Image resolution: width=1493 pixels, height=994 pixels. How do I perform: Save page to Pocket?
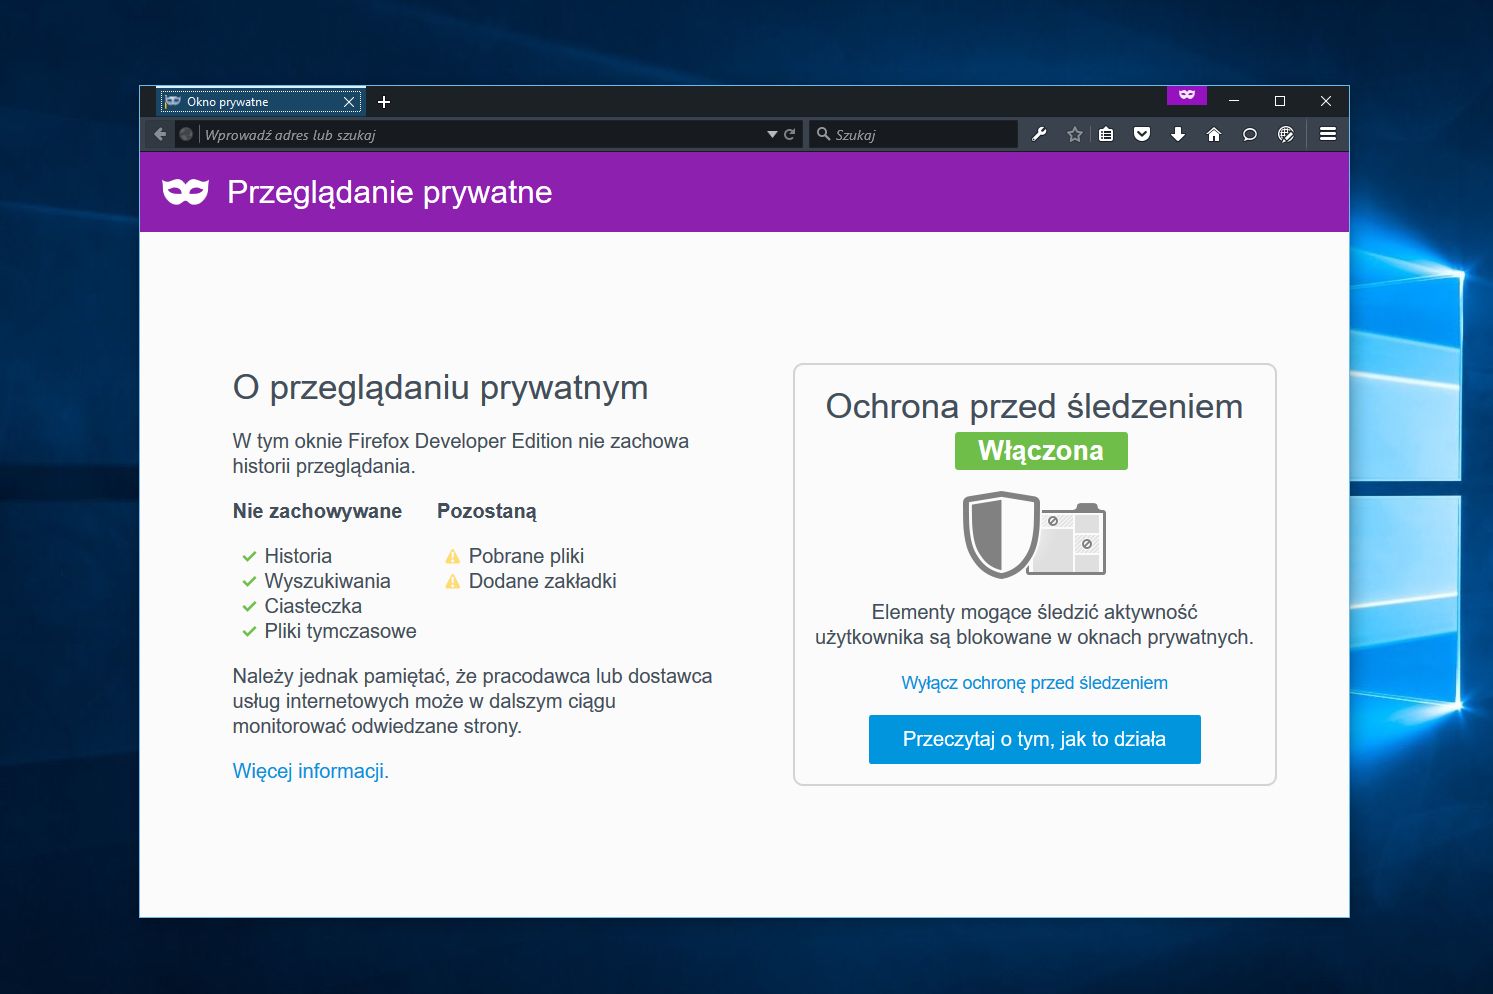click(1142, 133)
